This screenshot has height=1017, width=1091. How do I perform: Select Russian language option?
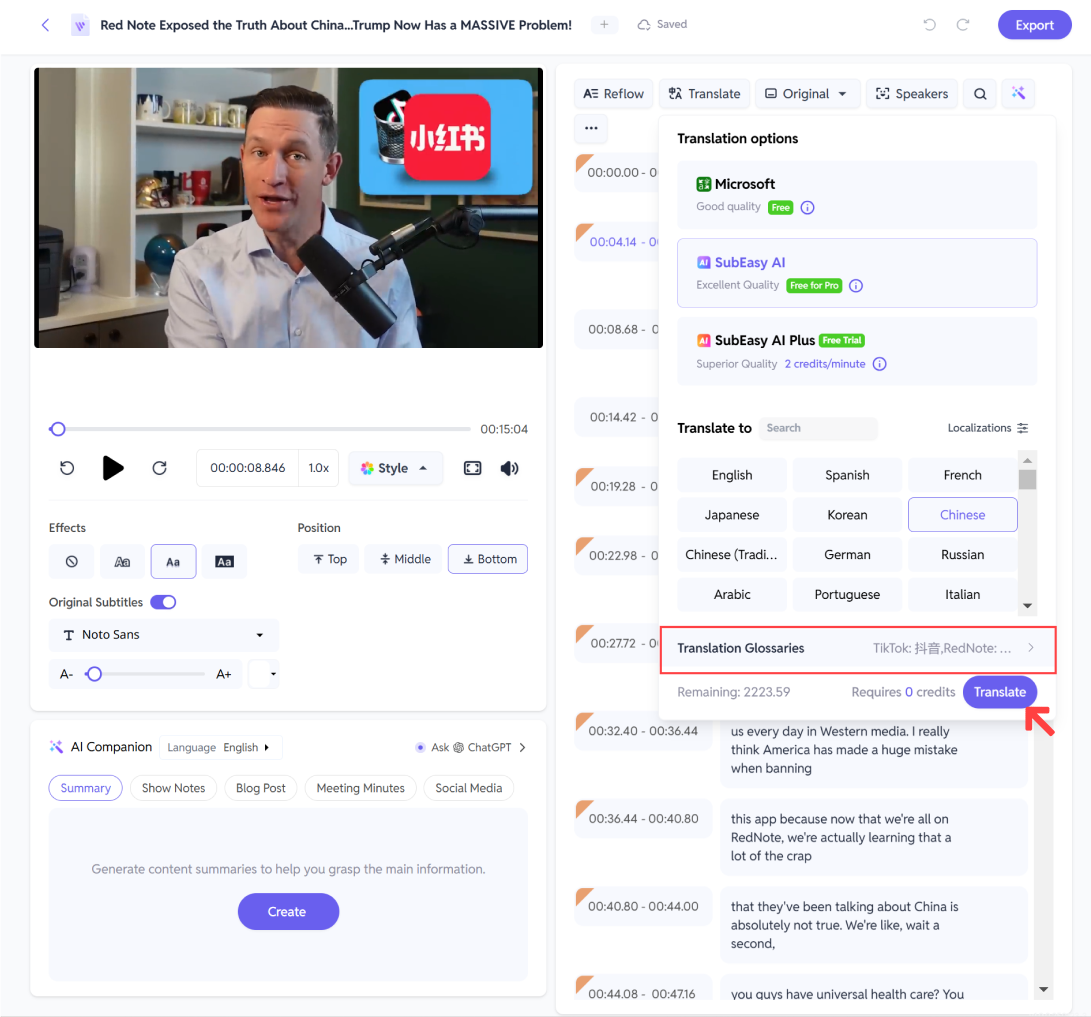(962, 554)
